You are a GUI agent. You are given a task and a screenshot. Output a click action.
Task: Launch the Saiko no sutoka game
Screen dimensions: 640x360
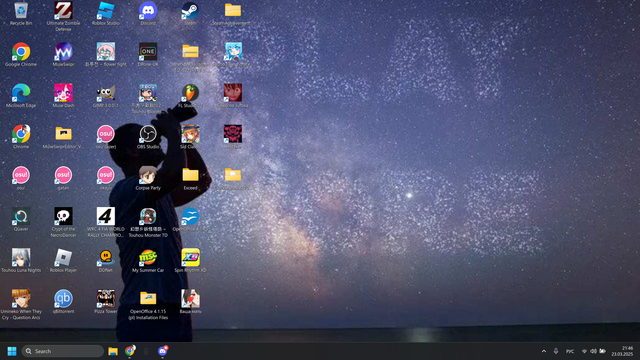pyautogui.click(x=233, y=96)
